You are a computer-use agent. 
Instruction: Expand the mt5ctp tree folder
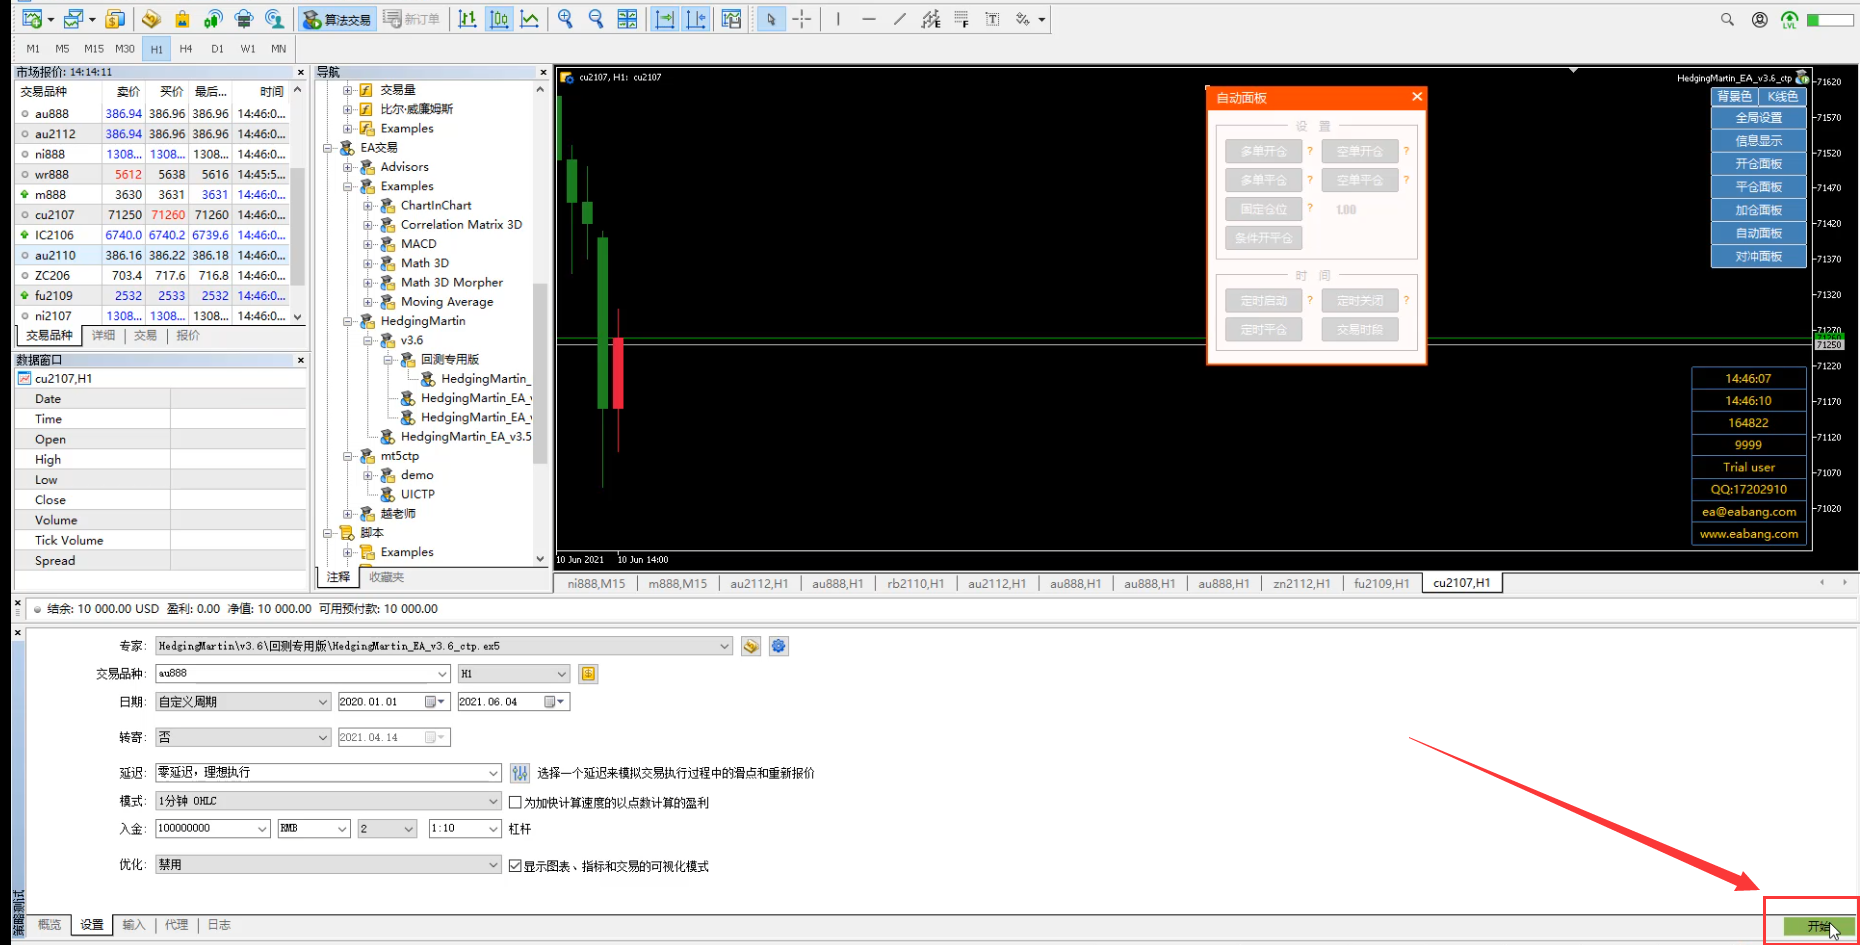[x=348, y=456]
